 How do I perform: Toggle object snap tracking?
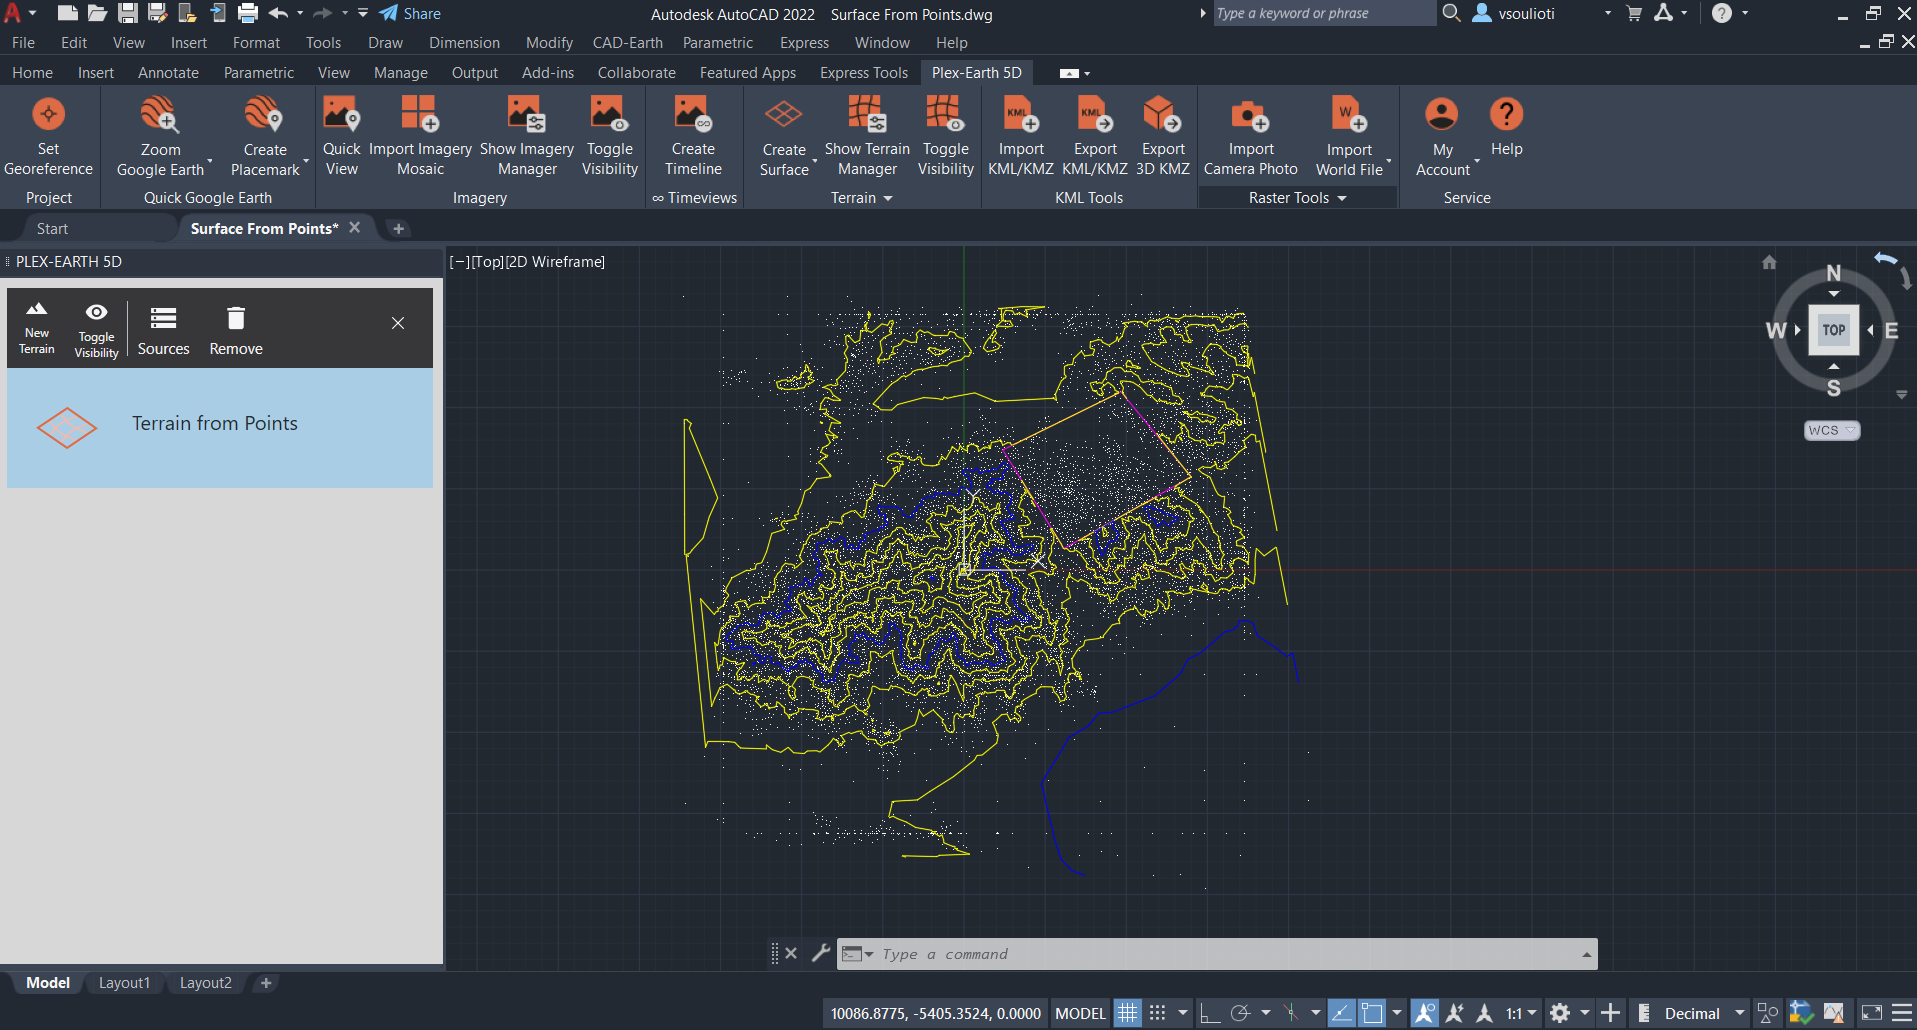[1341, 1013]
